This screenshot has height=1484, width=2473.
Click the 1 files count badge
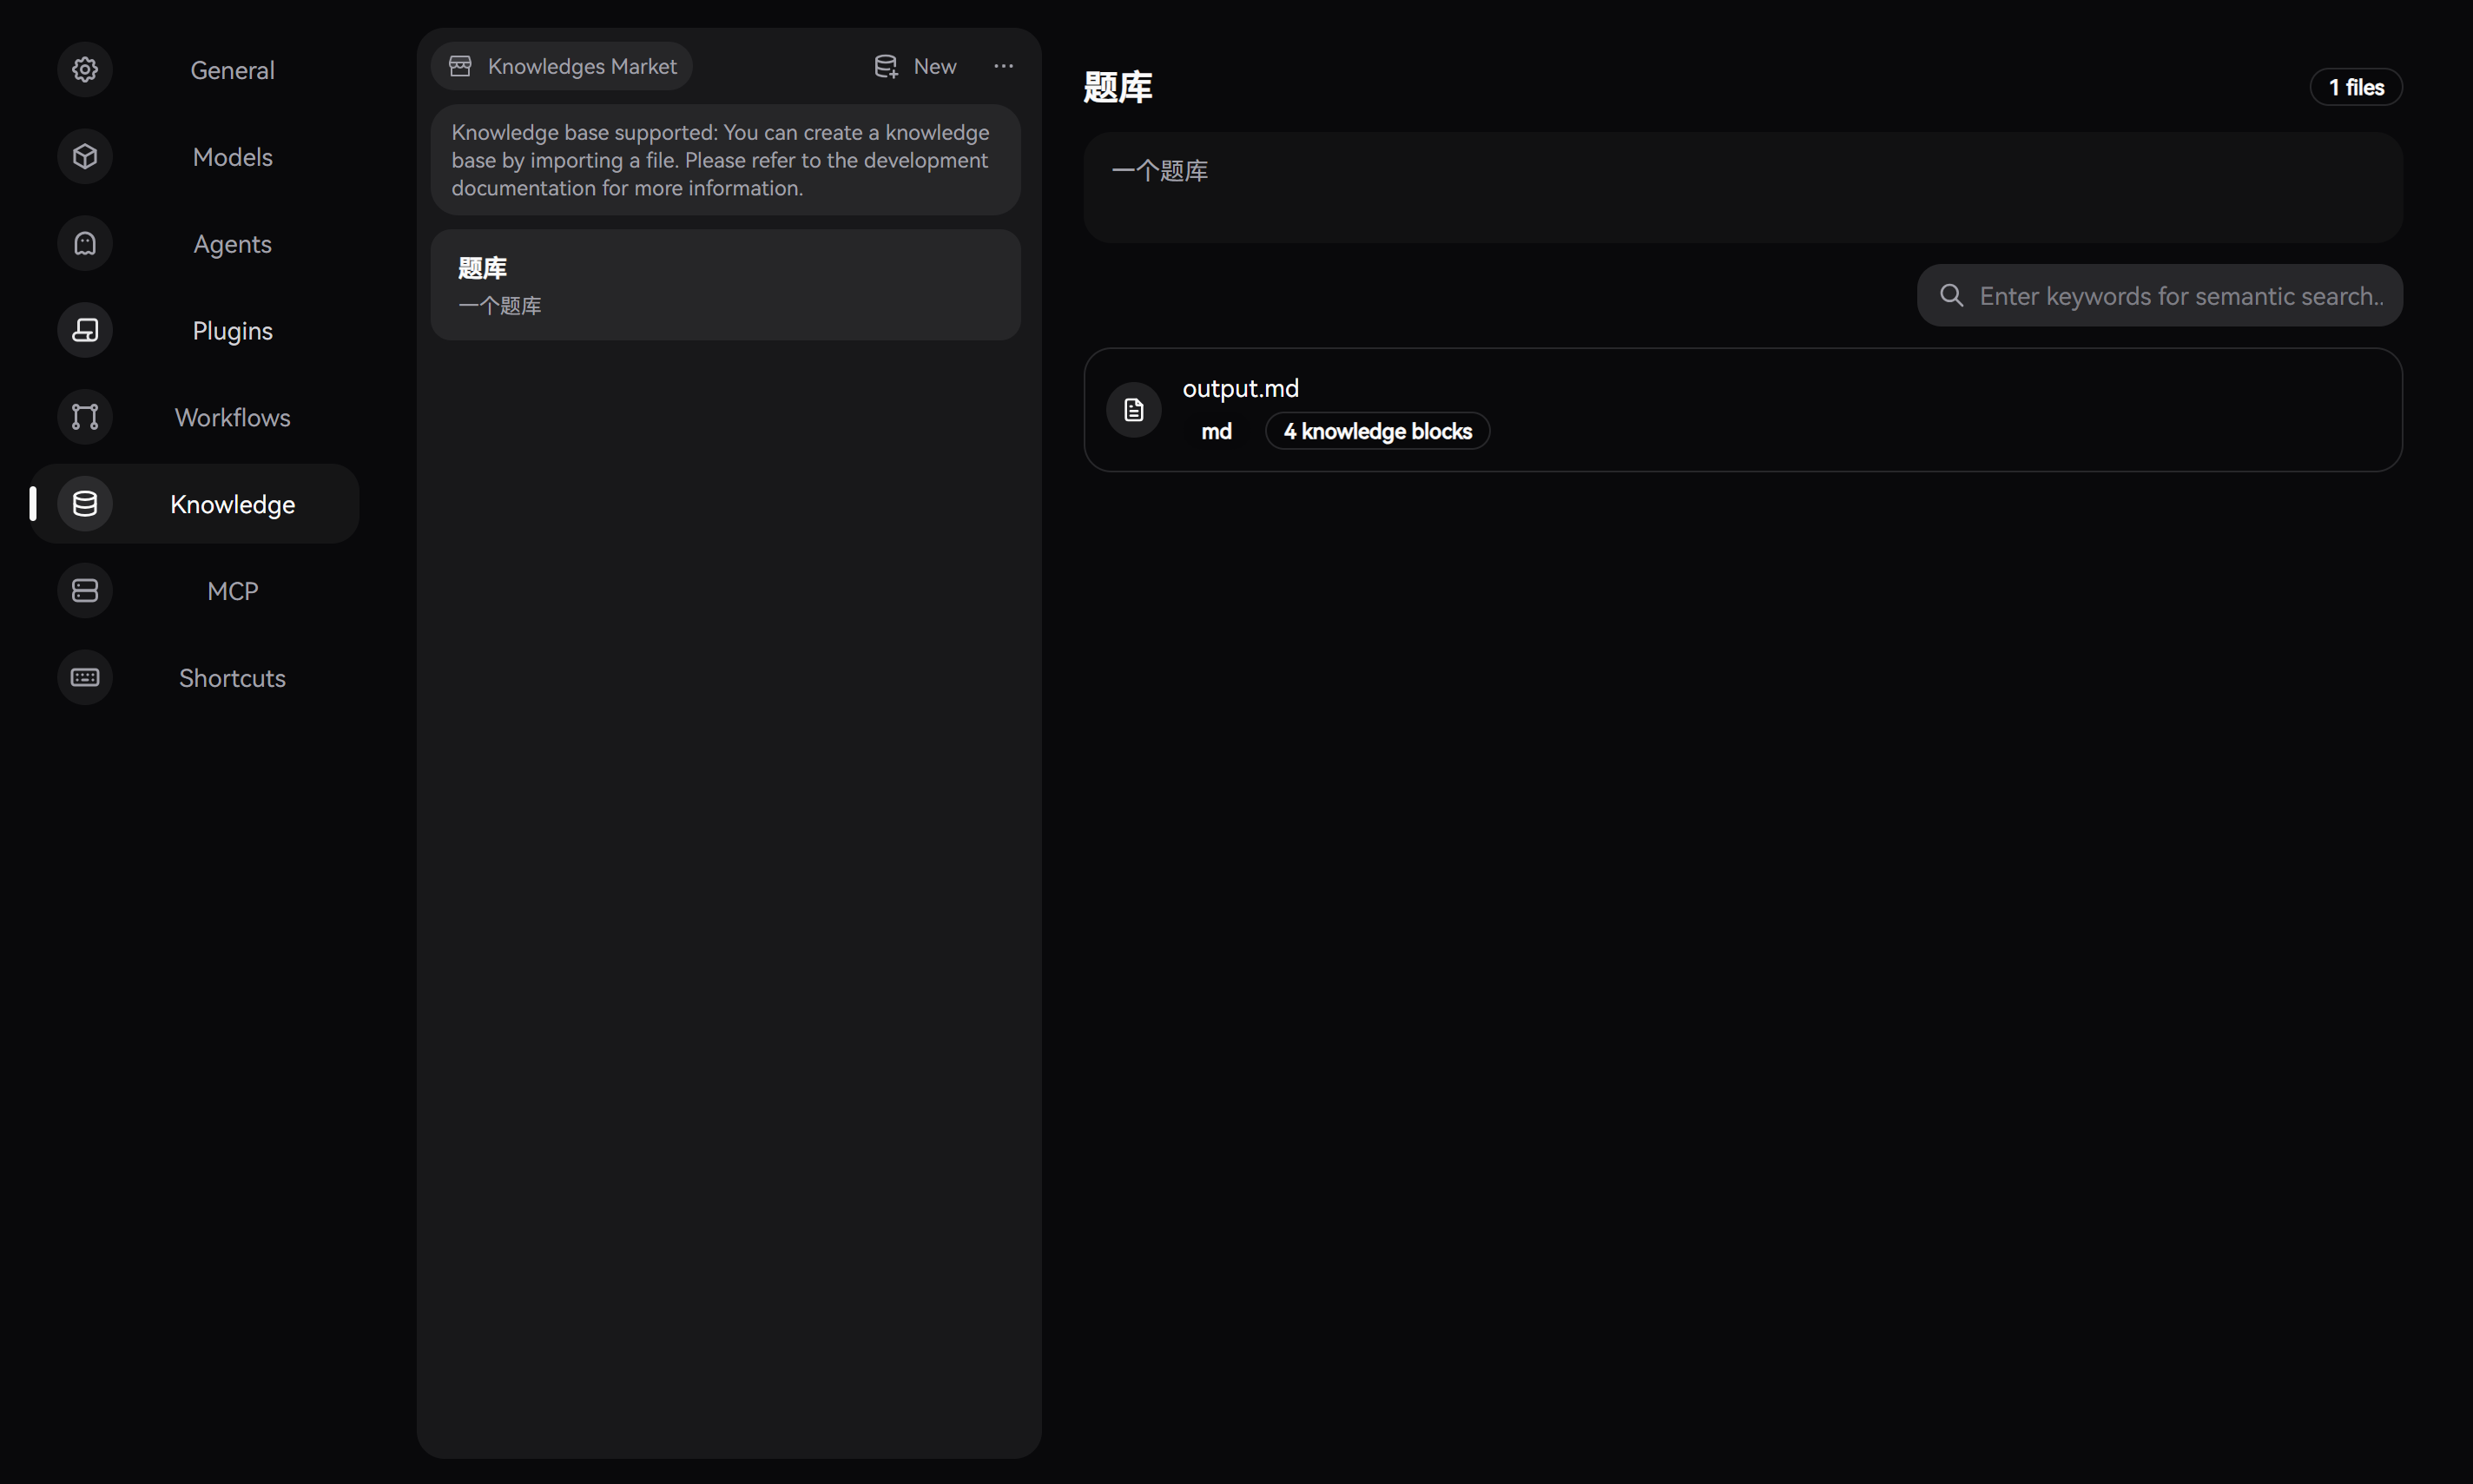click(2355, 87)
